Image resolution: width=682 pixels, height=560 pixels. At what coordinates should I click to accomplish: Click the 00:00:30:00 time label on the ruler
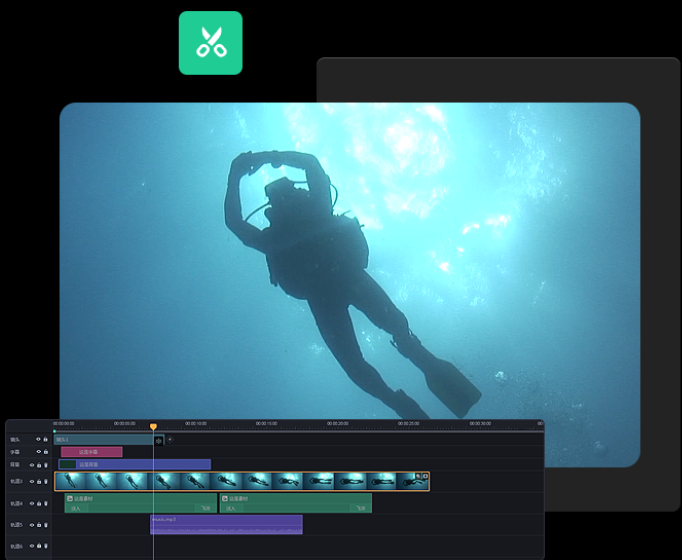480,423
